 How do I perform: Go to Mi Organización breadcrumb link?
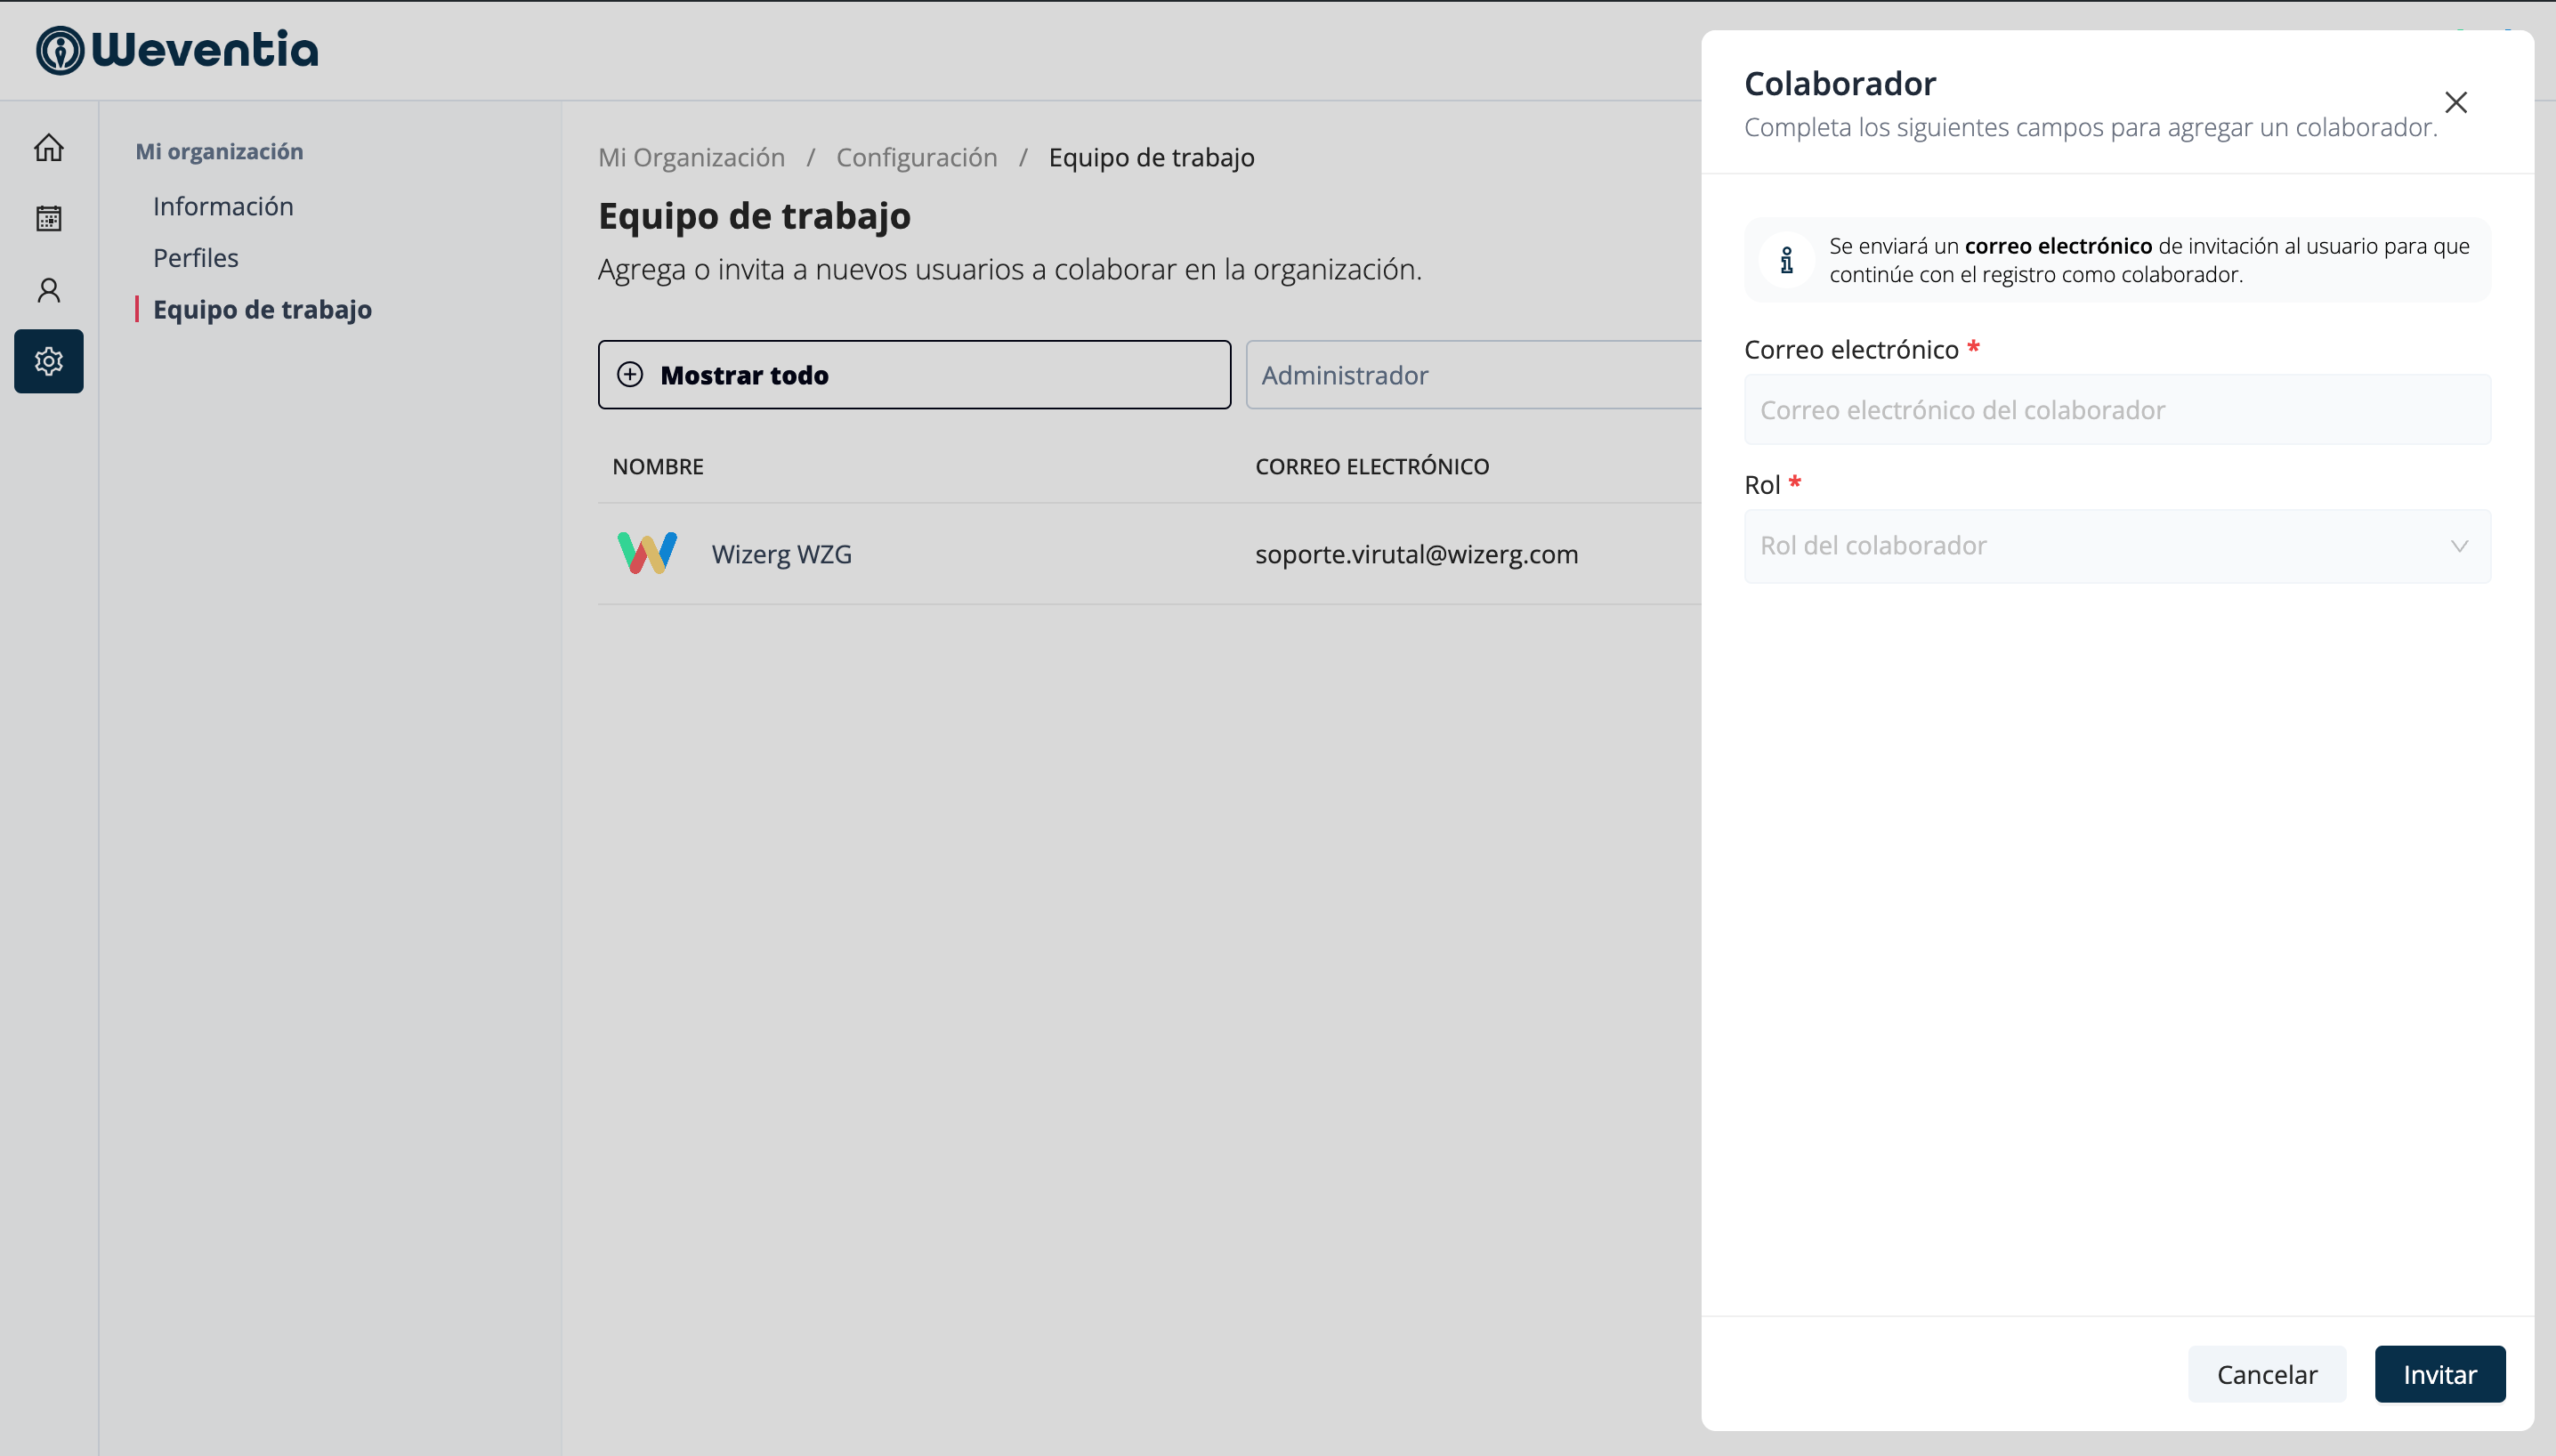pos(691,157)
